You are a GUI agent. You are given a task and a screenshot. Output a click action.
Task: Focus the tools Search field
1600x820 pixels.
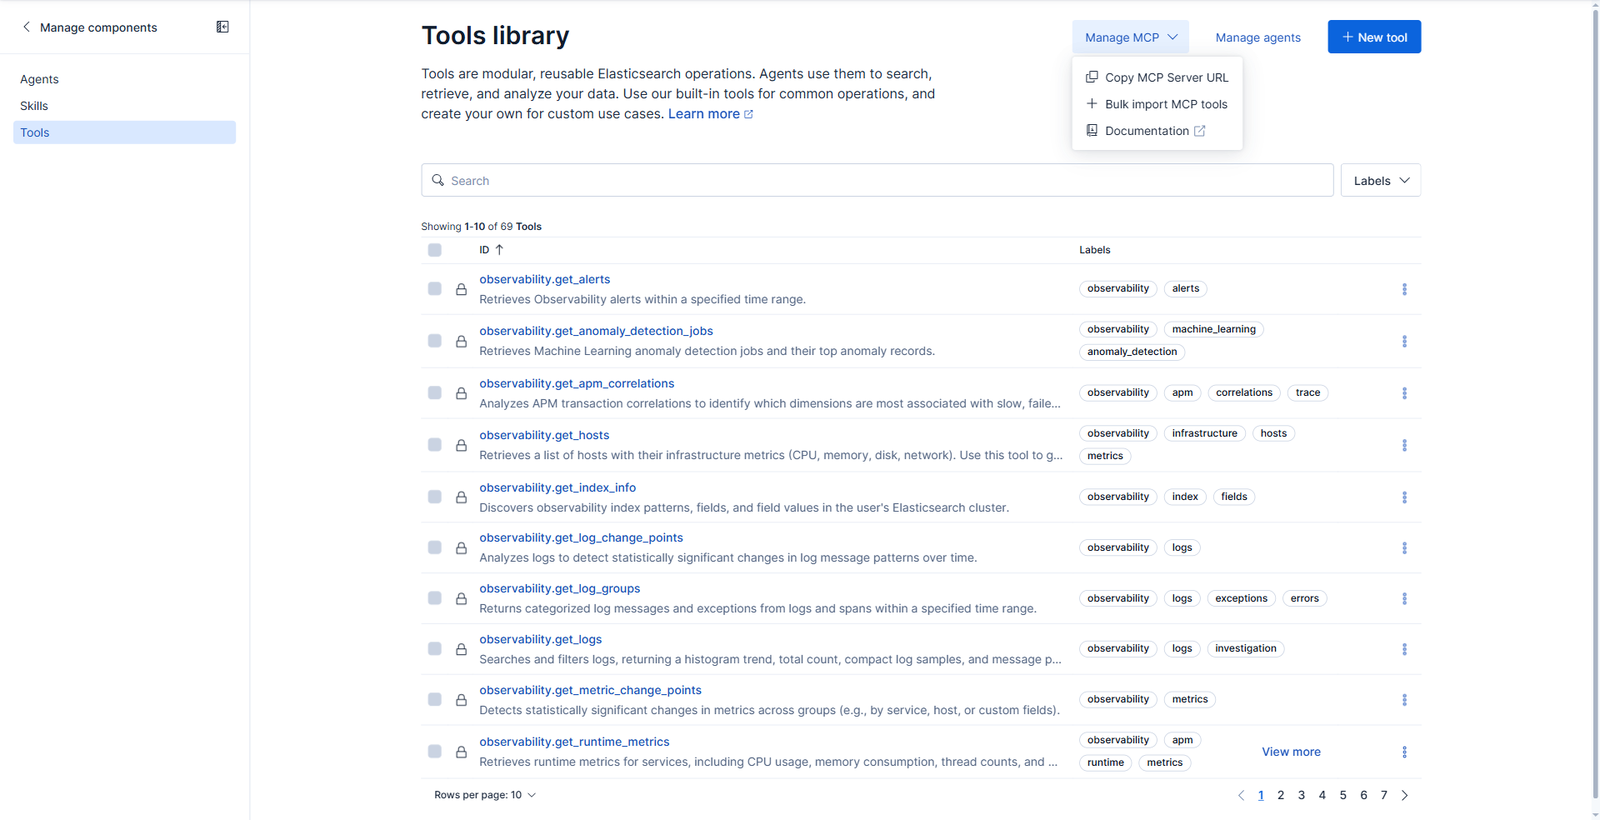pyautogui.click(x=877, y=180)
